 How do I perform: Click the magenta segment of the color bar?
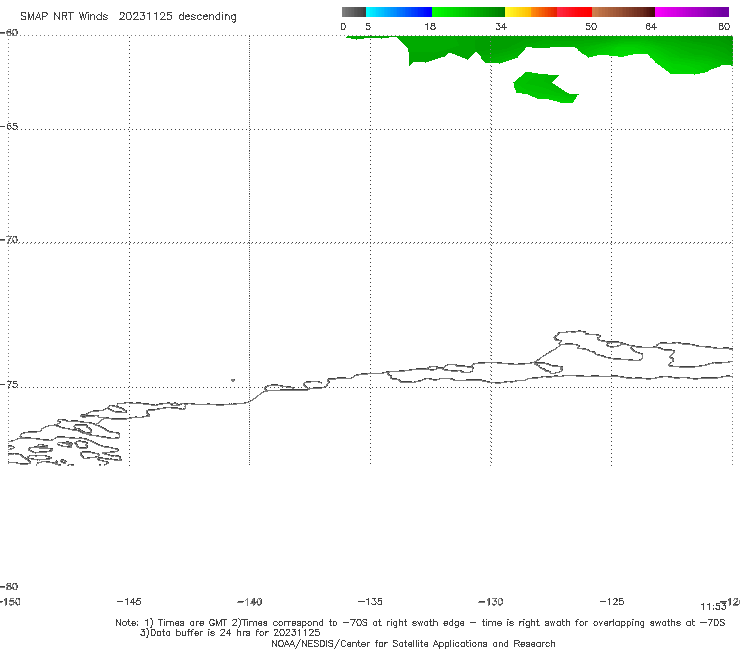(x=692, y=12)
